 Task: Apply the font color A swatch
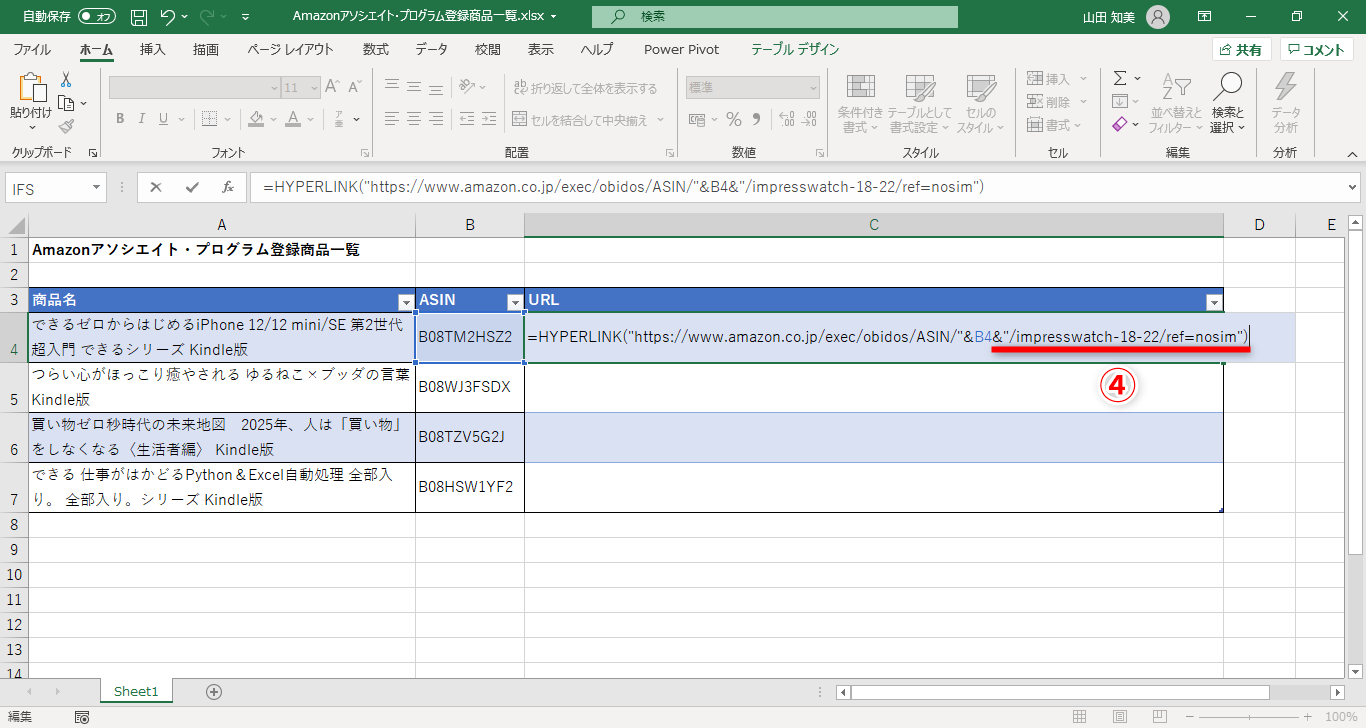coord(293,119)
